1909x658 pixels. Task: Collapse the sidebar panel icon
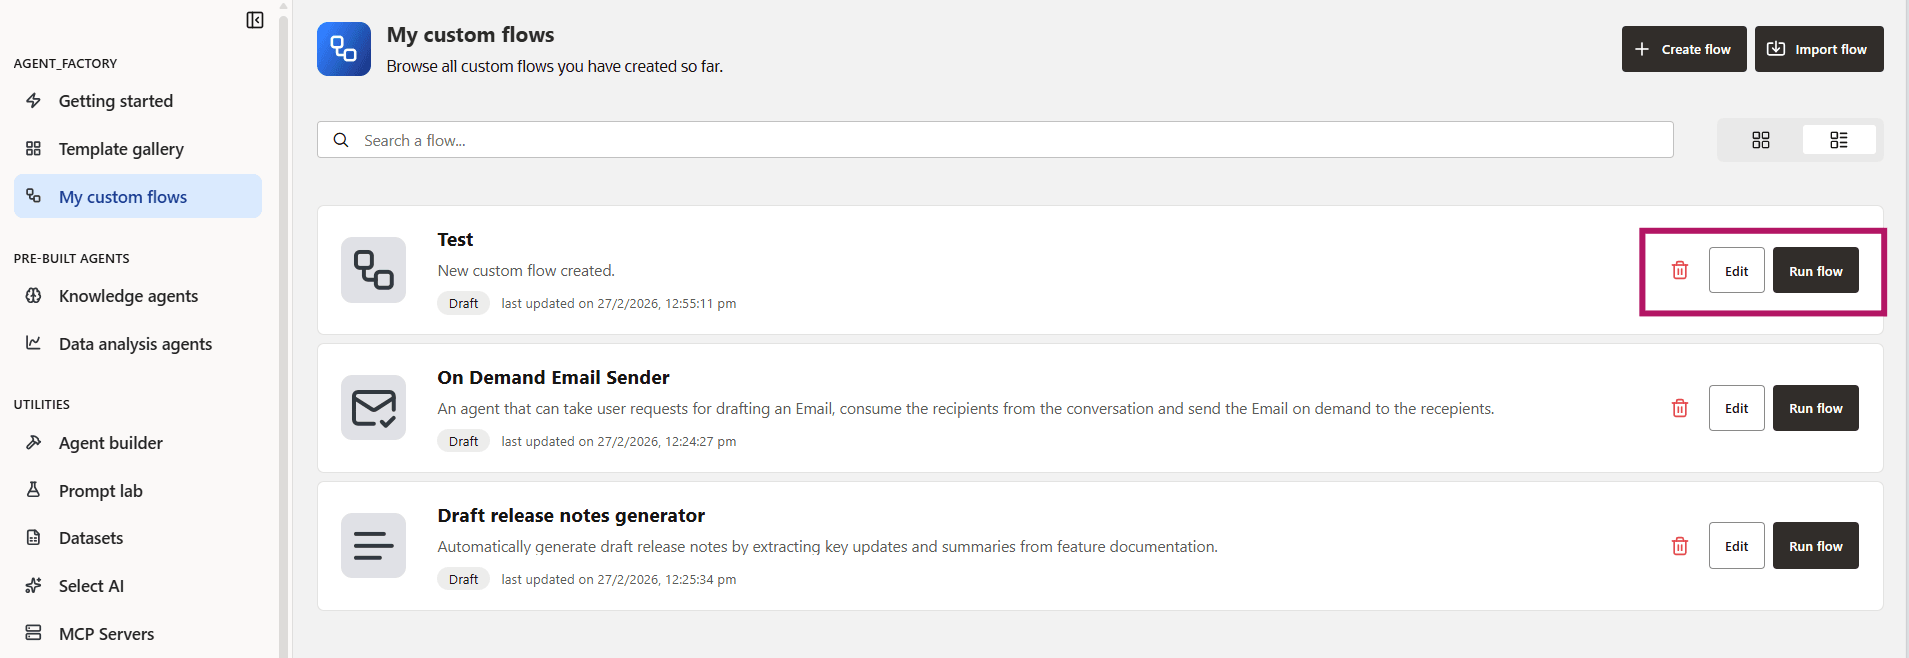[255, 20]
